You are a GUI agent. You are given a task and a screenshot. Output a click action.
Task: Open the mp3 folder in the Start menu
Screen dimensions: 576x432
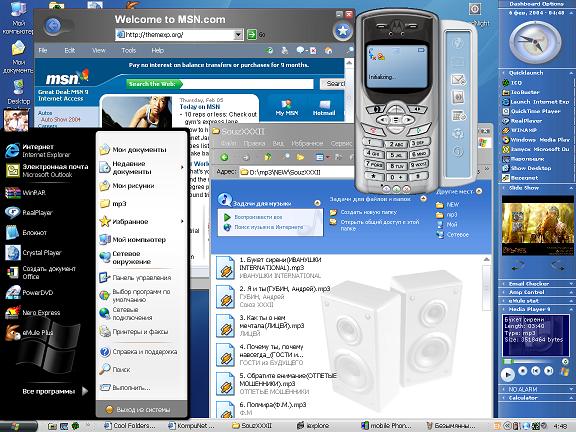(x=113, y=204)
